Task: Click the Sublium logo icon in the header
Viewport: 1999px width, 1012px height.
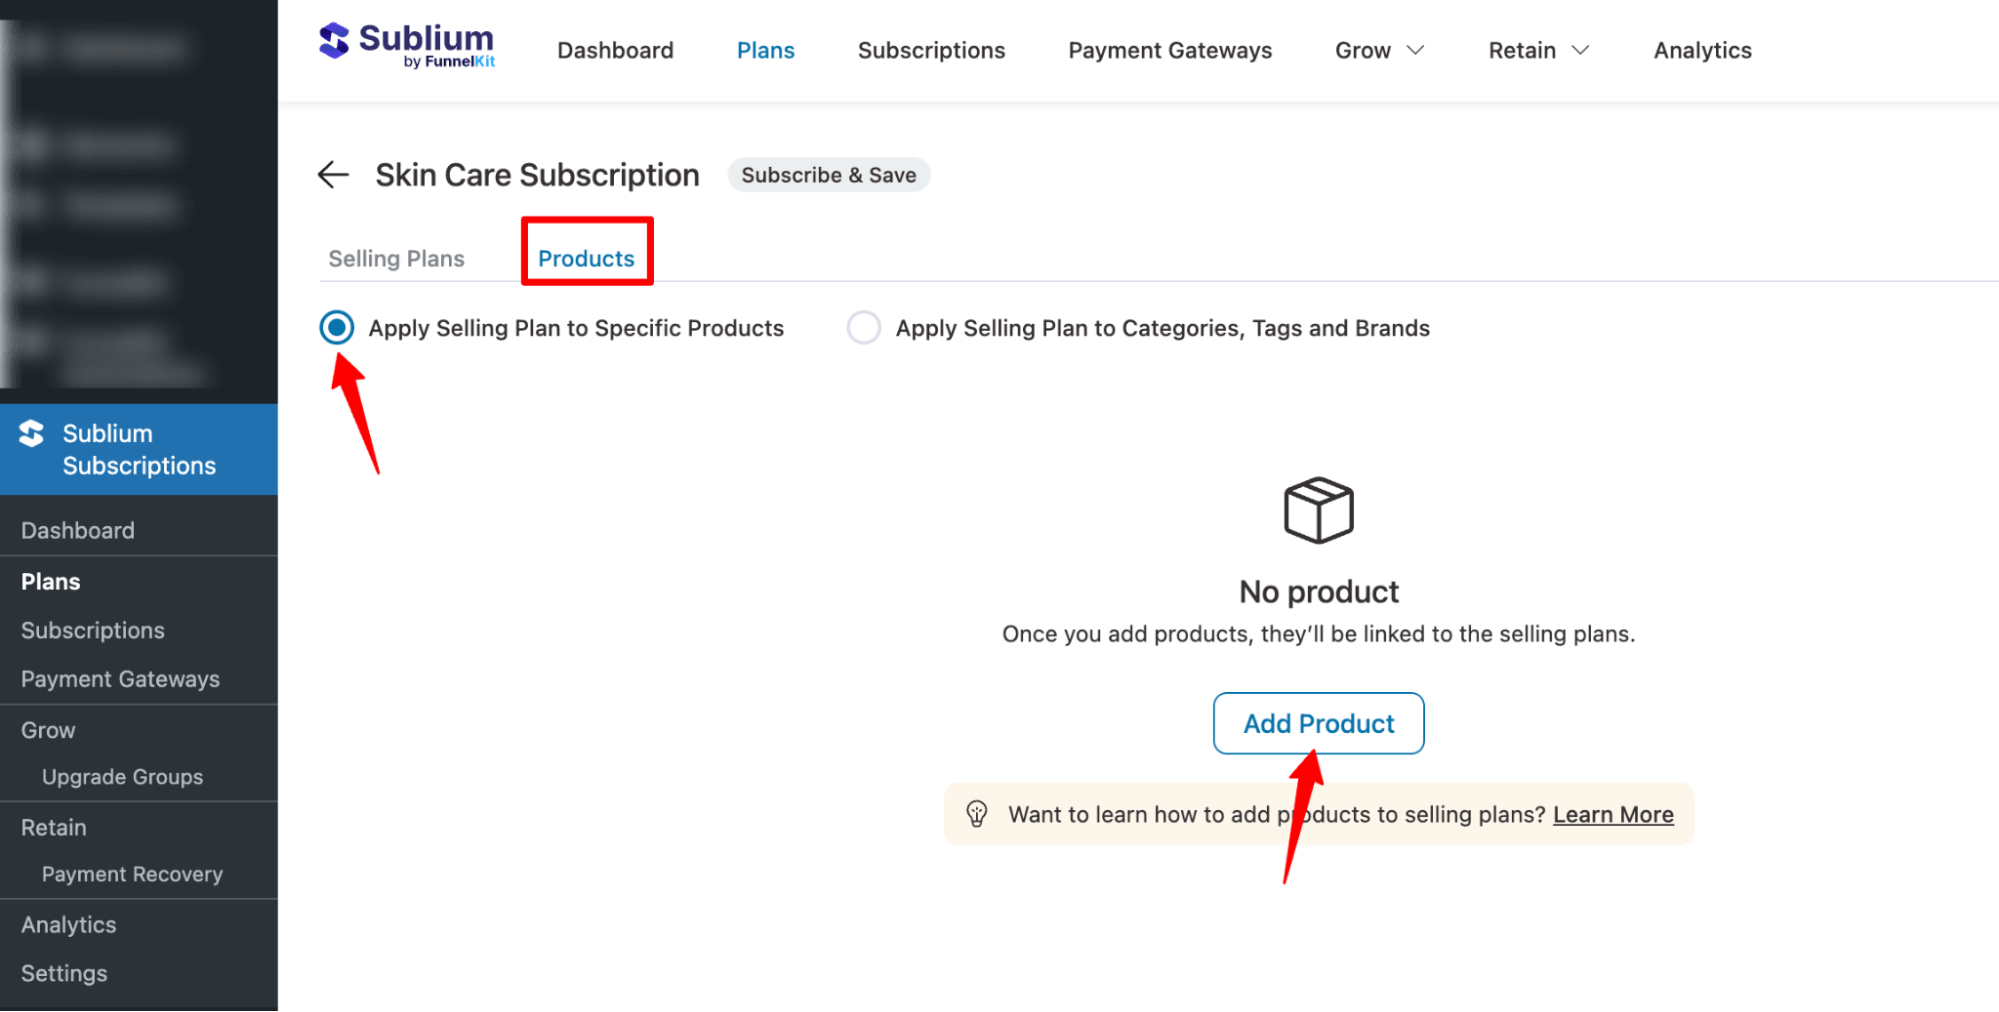Action: [334, 43]
